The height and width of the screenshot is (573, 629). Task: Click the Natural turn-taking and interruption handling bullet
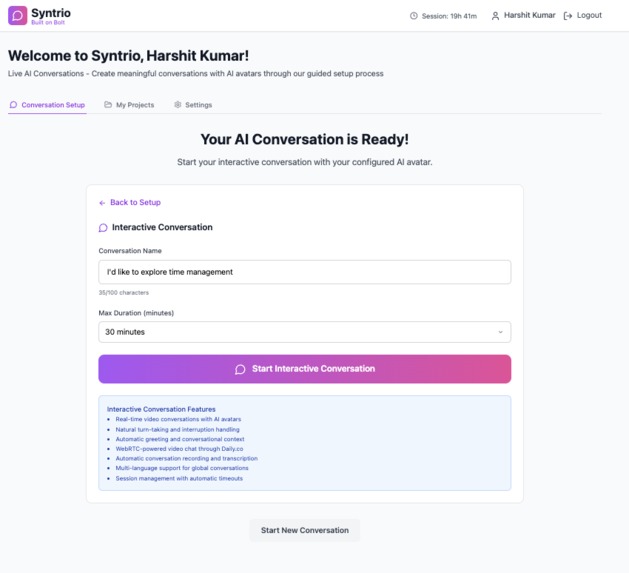click(x=177, y=429)
